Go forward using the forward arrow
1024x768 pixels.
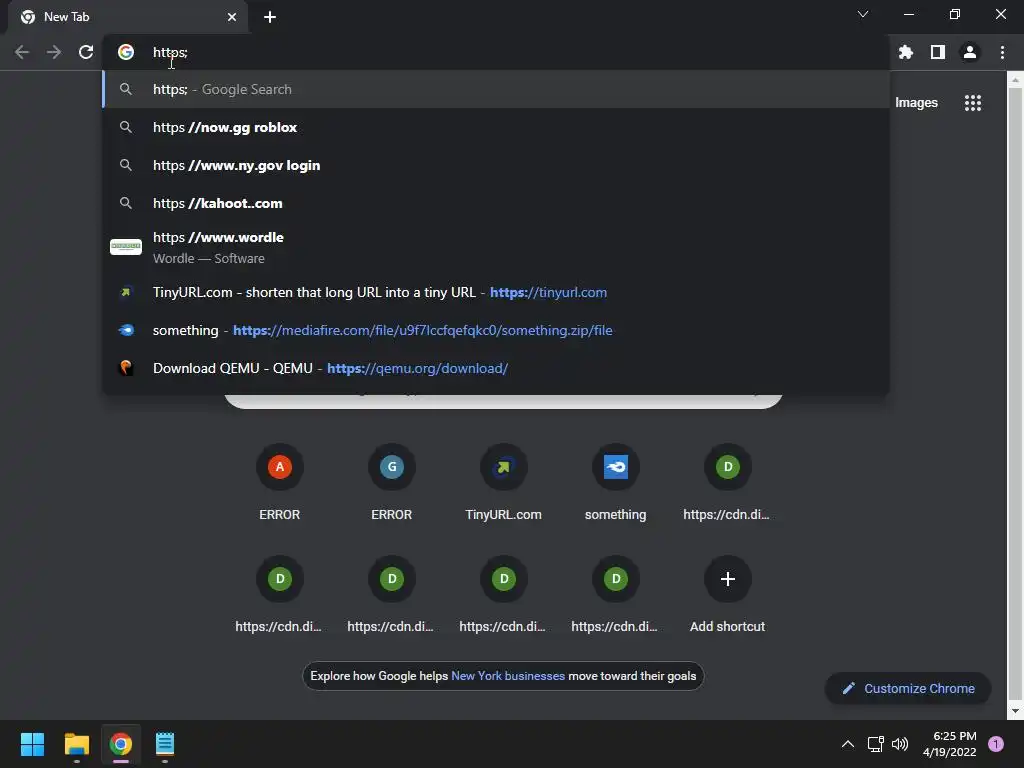click(54, 52)
